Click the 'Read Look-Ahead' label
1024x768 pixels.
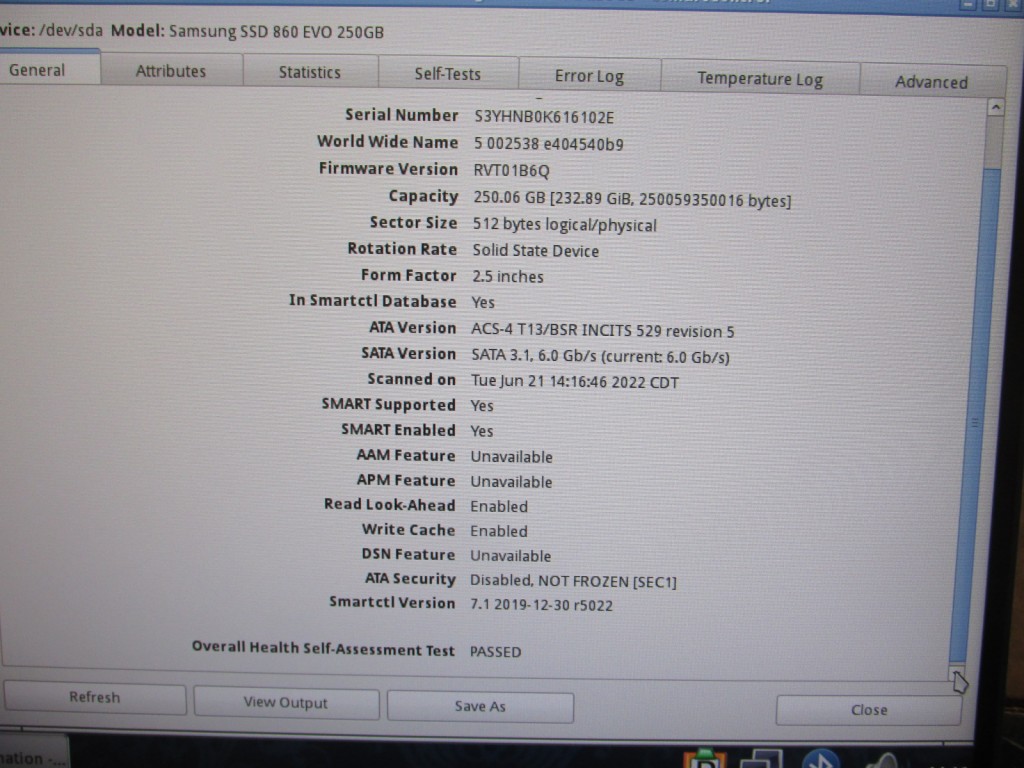click(x=390, y=505)
